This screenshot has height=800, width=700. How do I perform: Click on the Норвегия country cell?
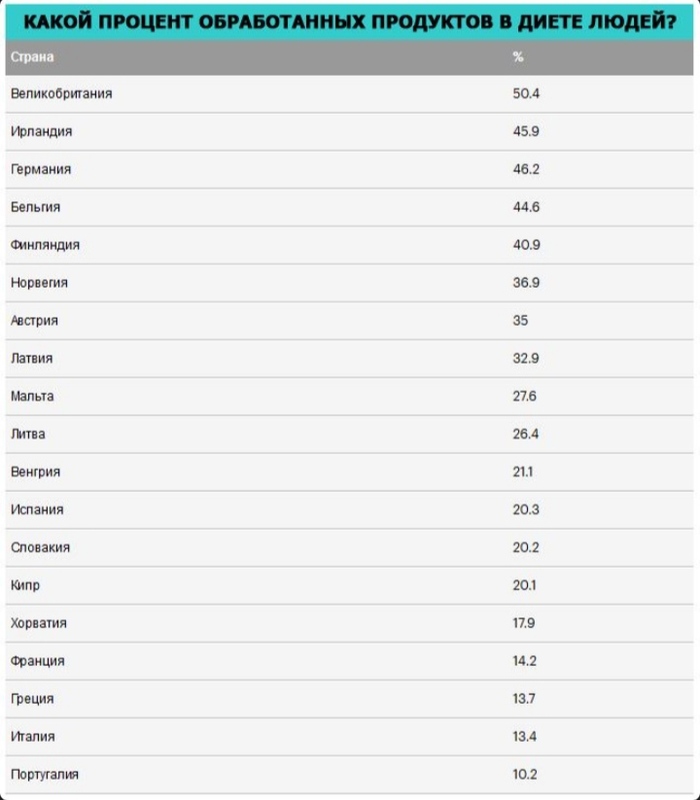39,283
